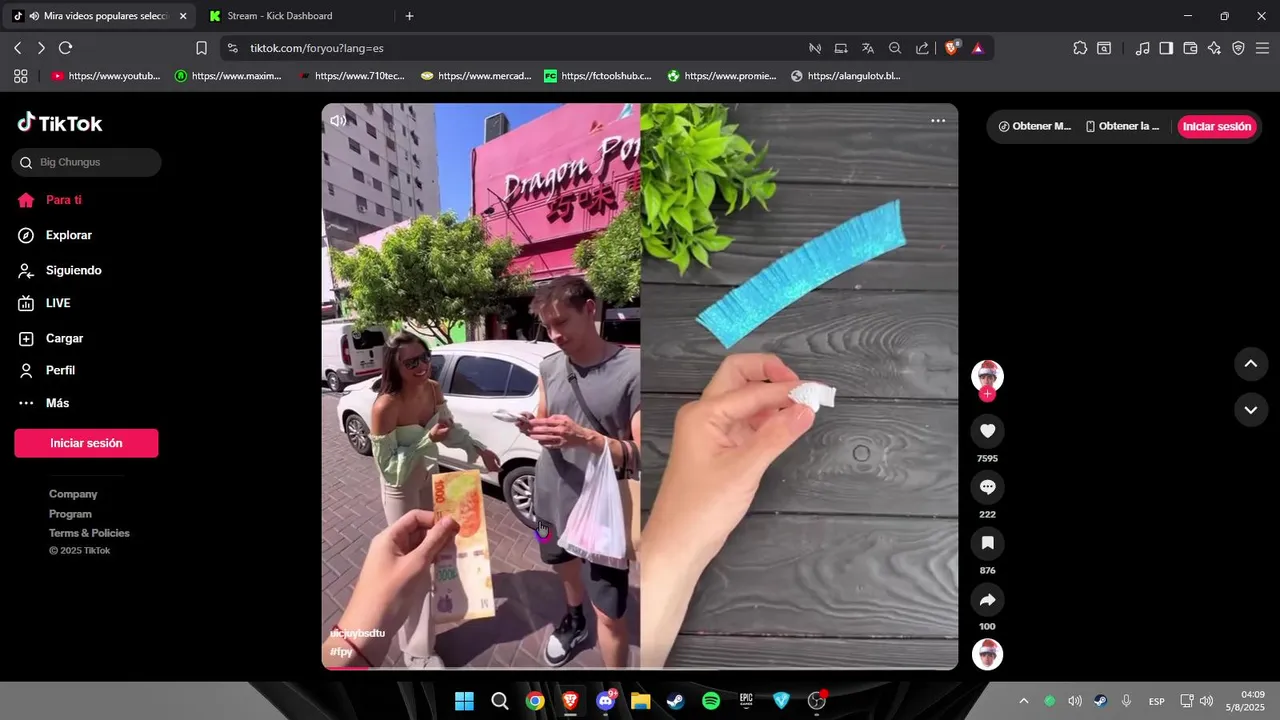Open the browser hamburger menu

[1262, 48]
